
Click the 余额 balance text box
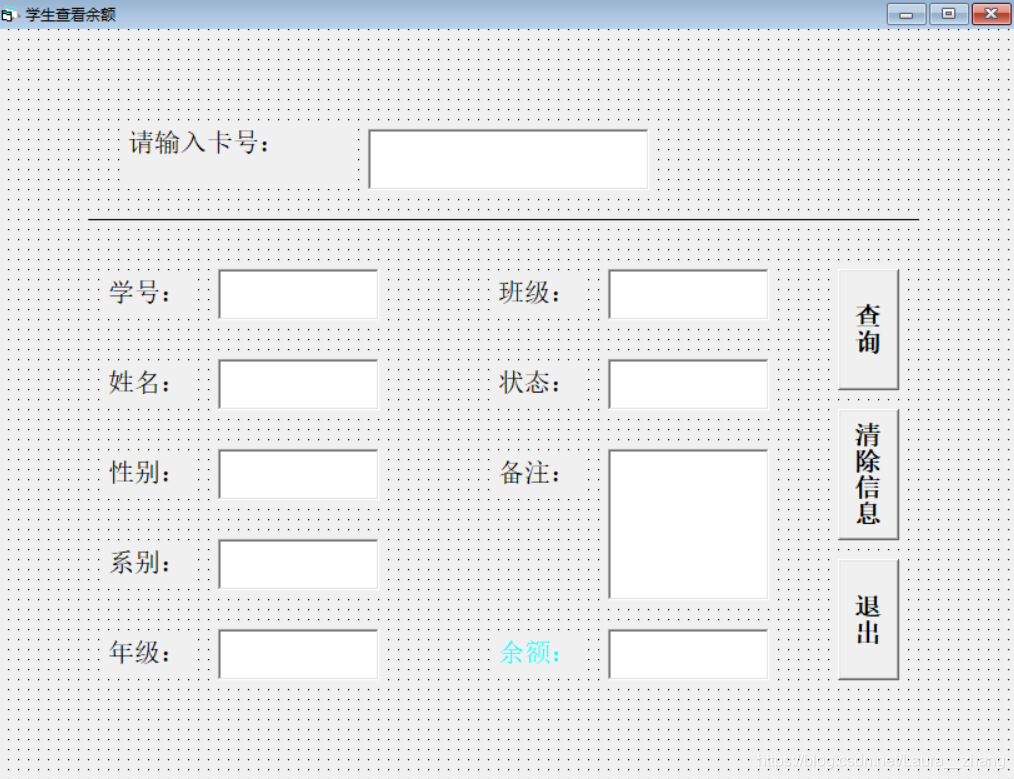[686, 654]
